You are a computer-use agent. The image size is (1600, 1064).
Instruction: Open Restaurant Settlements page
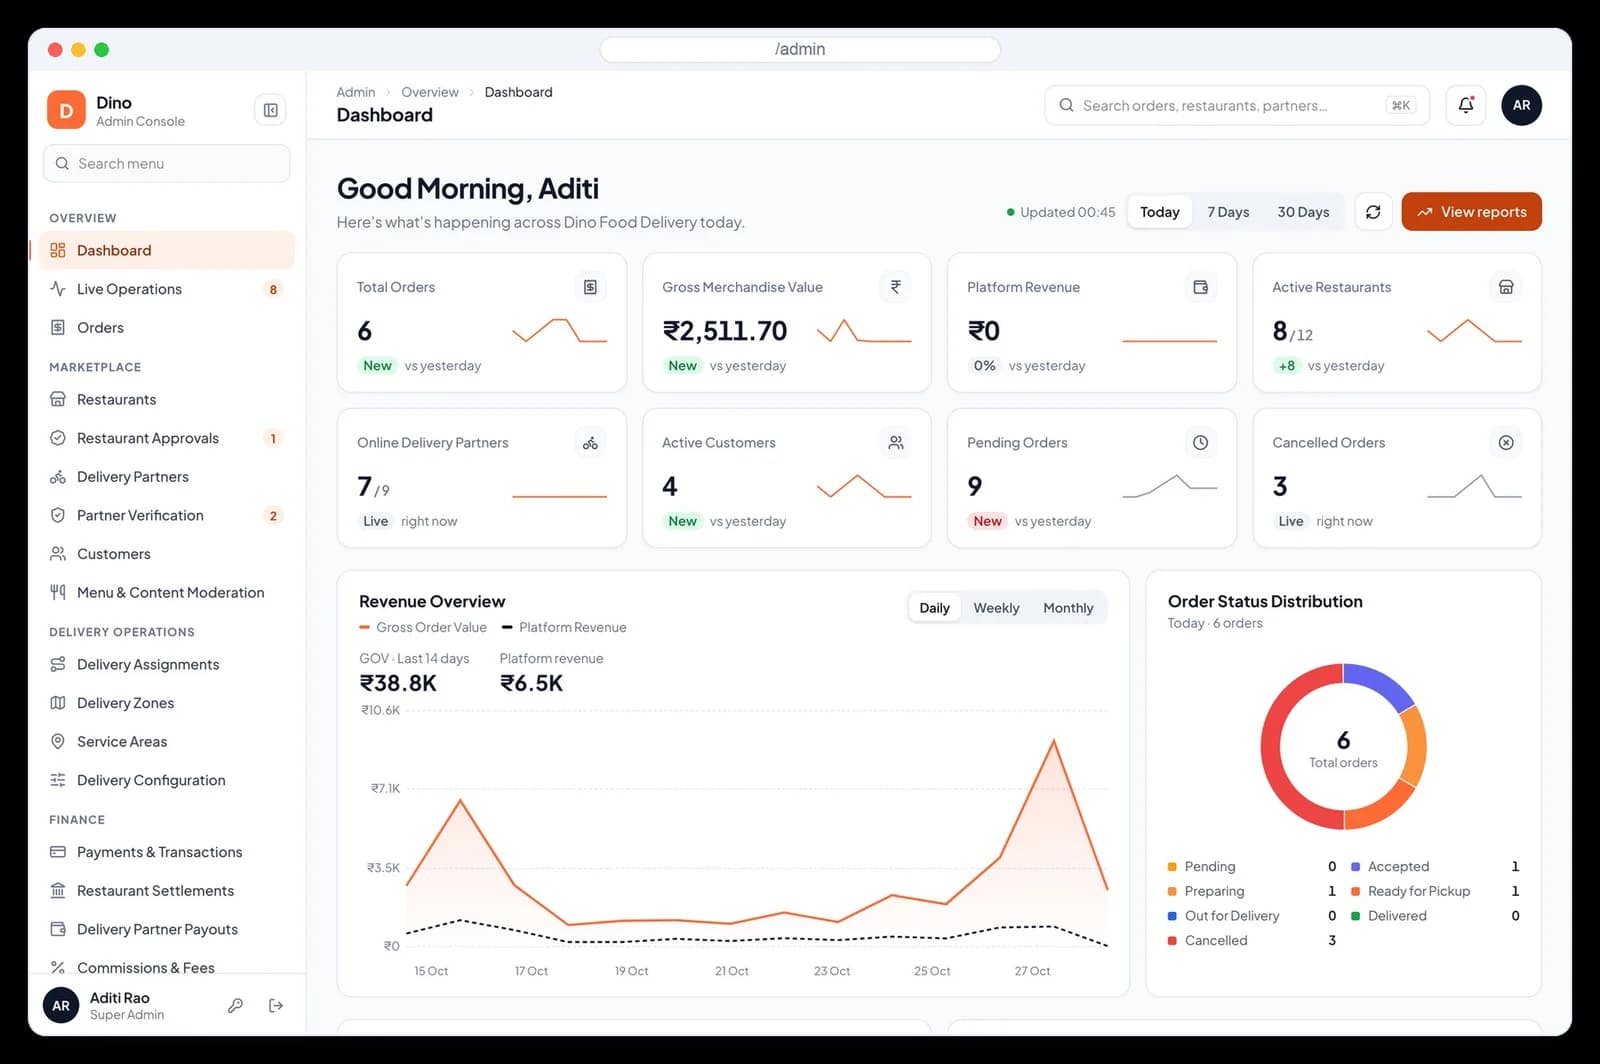coord(166,891)
